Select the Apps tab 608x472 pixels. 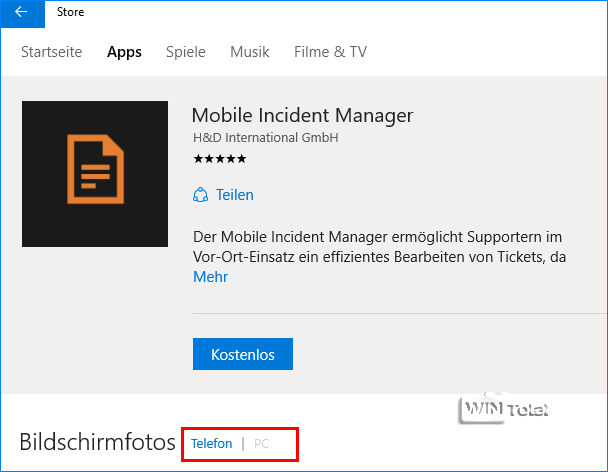(x=124, y=52)
